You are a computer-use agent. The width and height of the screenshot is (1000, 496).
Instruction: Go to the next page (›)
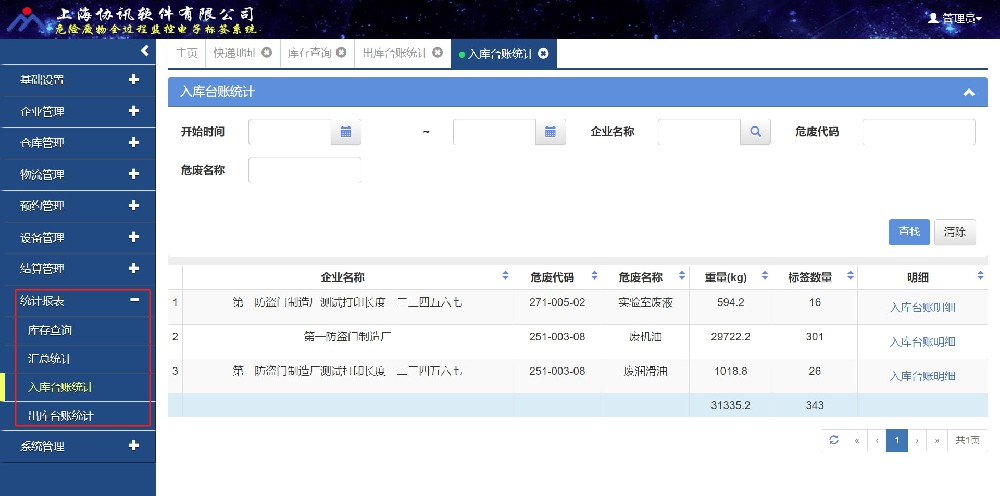pyautogui.click(x=917, y=441)
